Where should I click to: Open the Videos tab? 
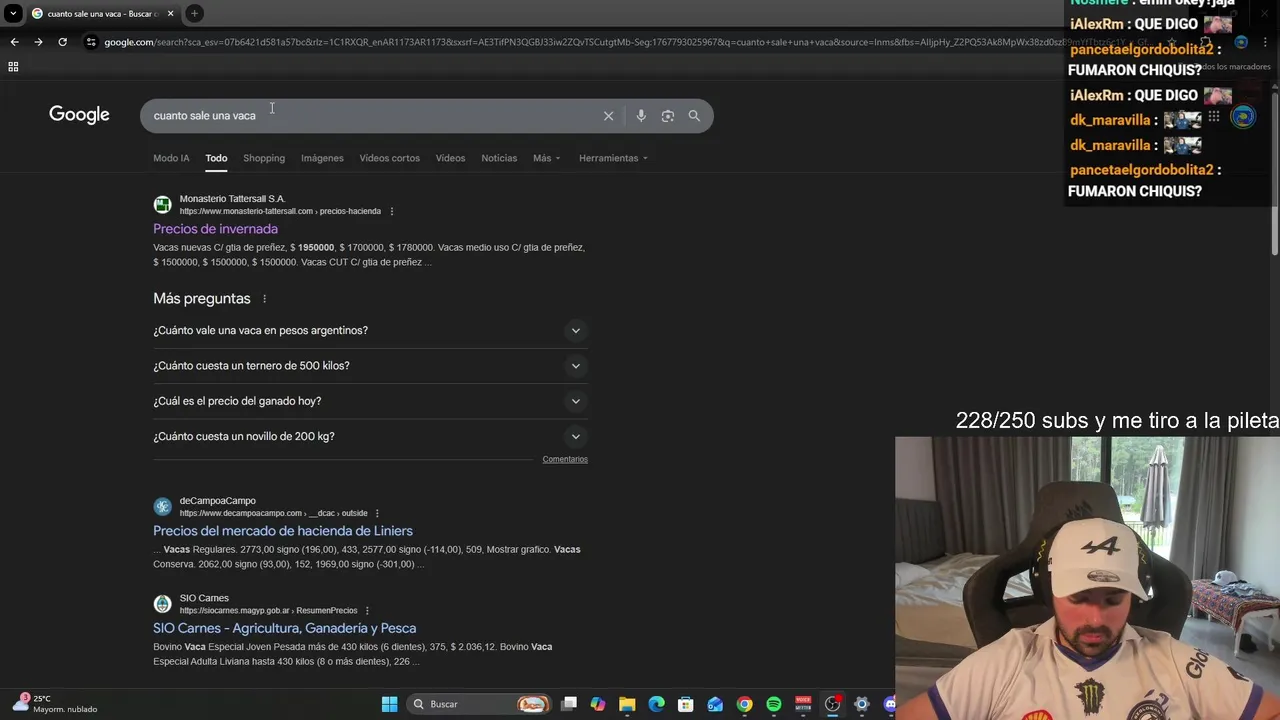point(450,158)
